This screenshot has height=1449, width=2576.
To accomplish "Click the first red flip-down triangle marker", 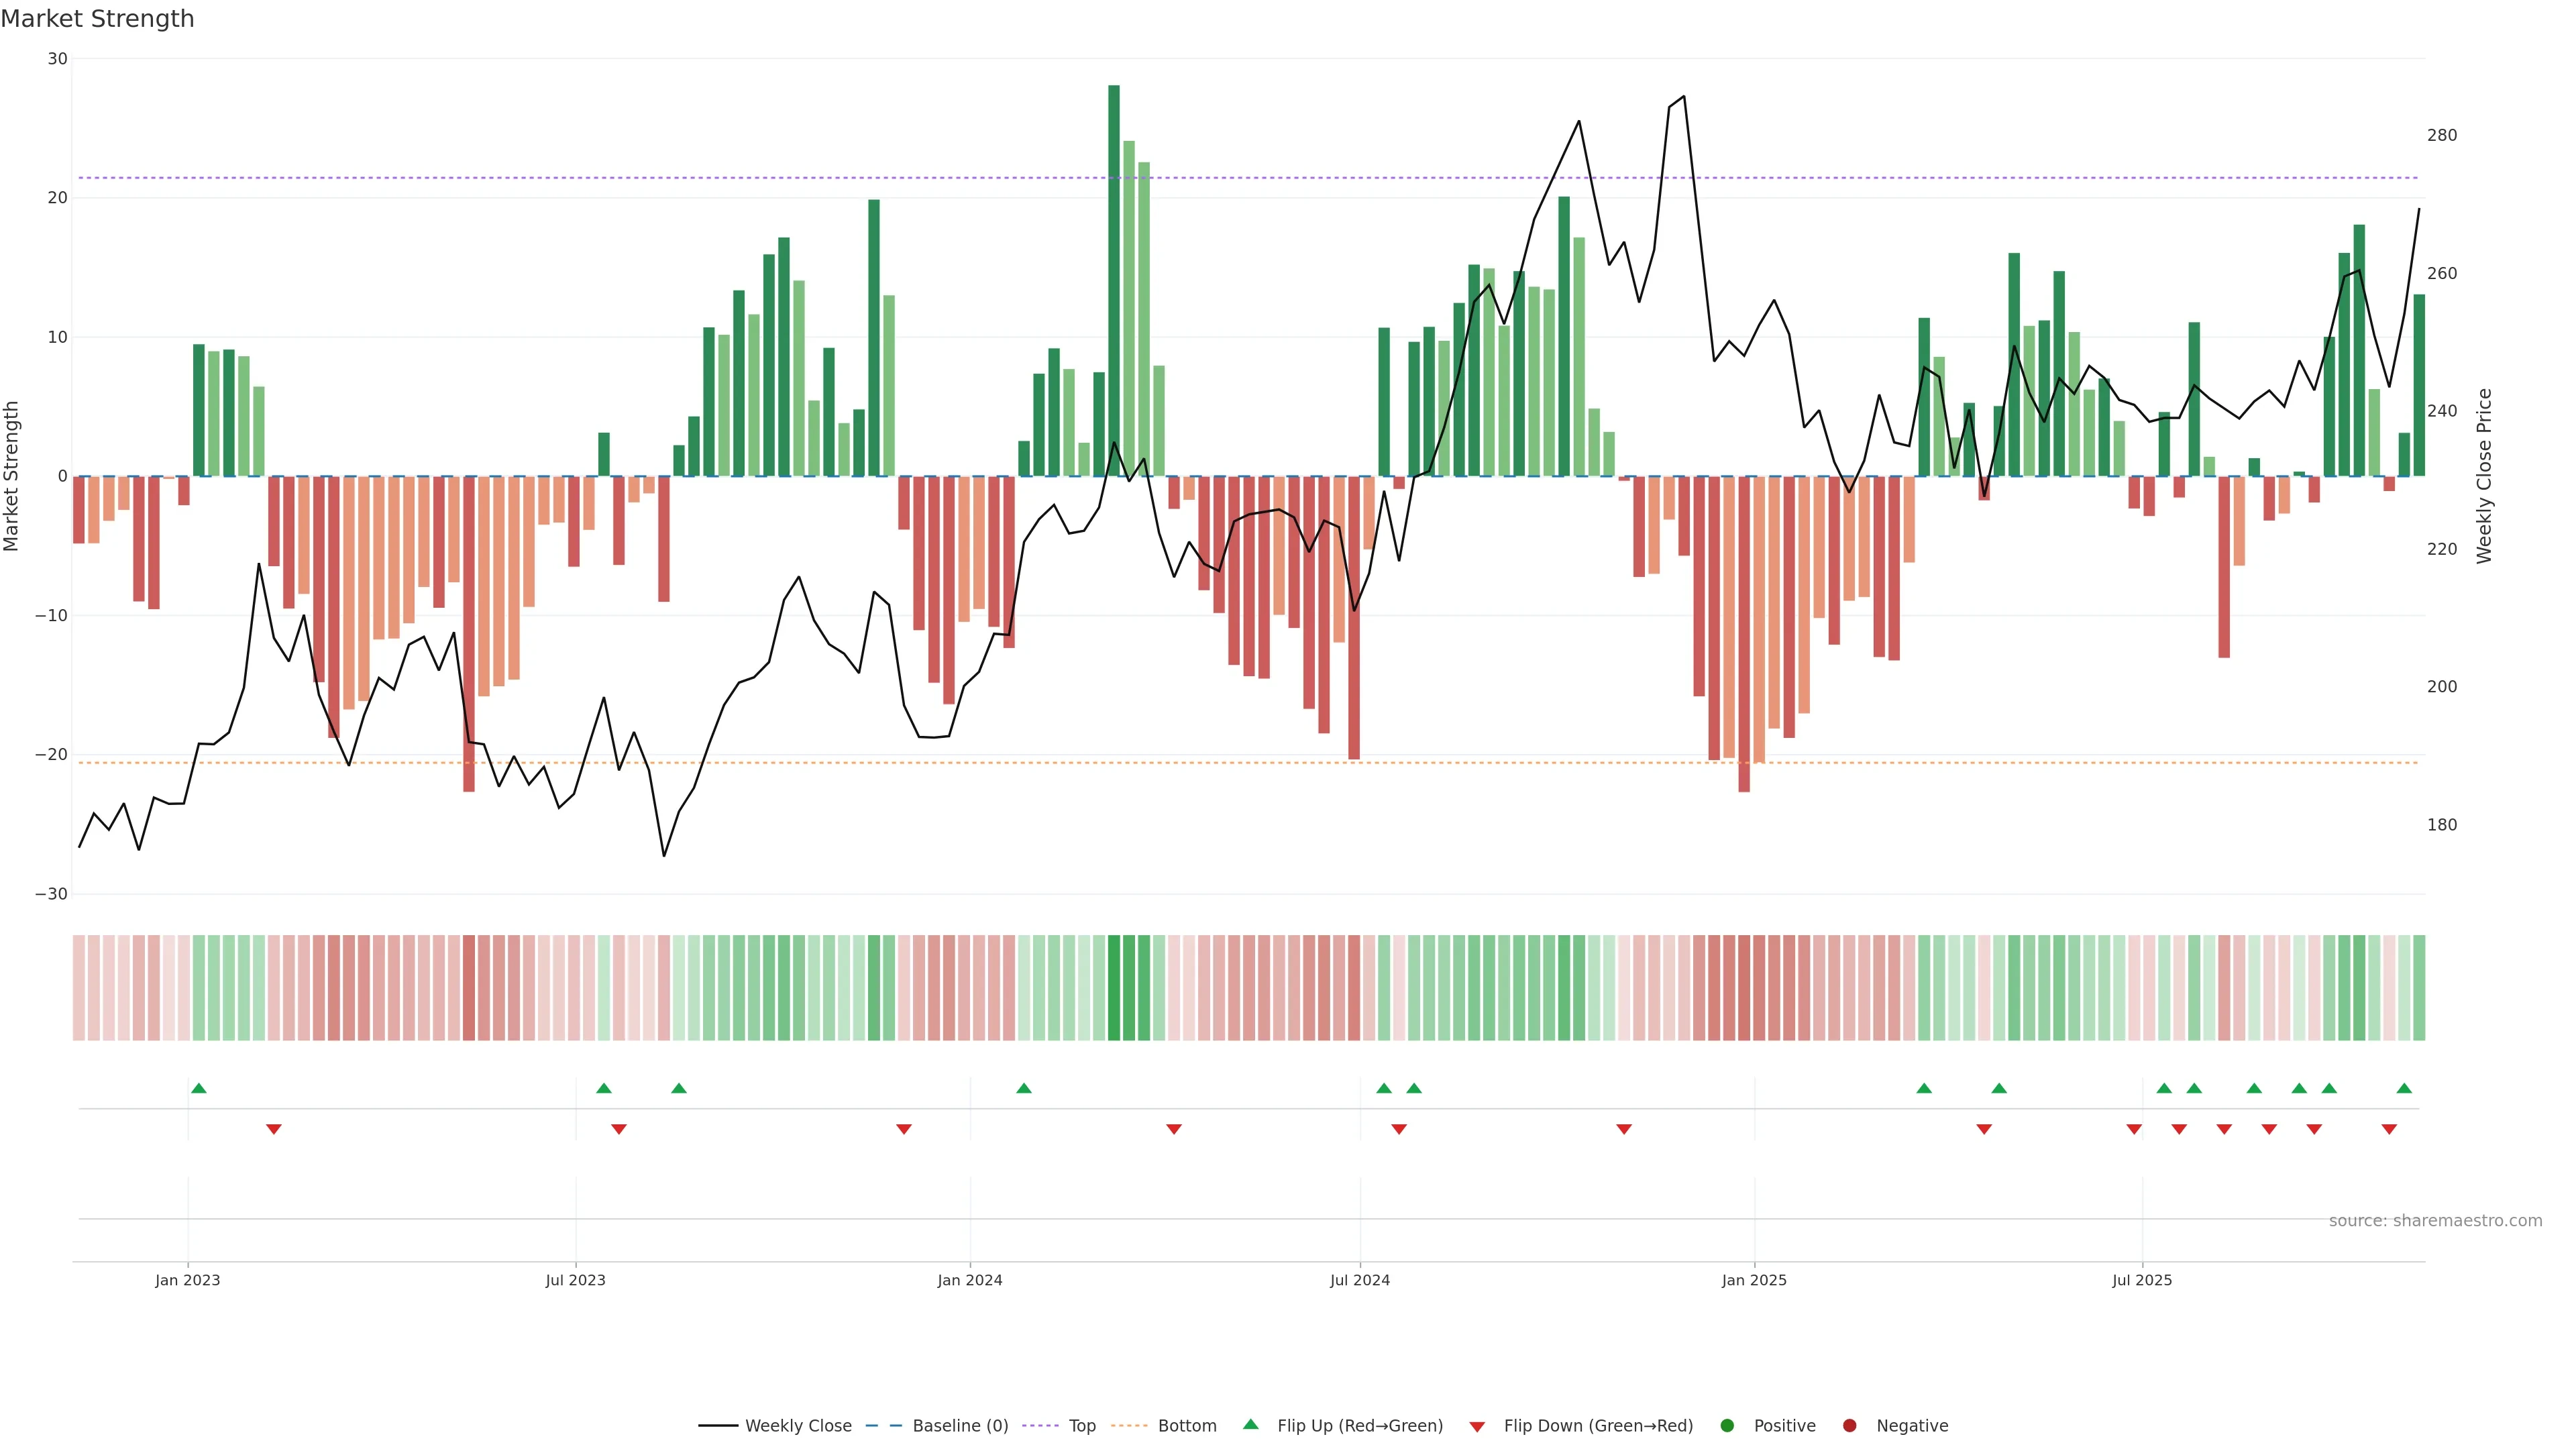I will [x=273, y=1130].
